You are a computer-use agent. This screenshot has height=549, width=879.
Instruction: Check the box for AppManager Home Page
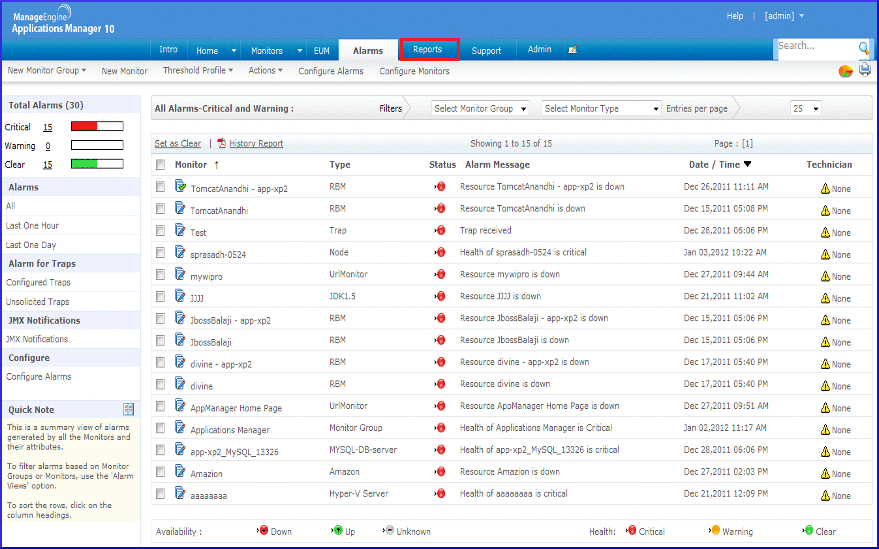pyautogui.click(x=160, y=405)
